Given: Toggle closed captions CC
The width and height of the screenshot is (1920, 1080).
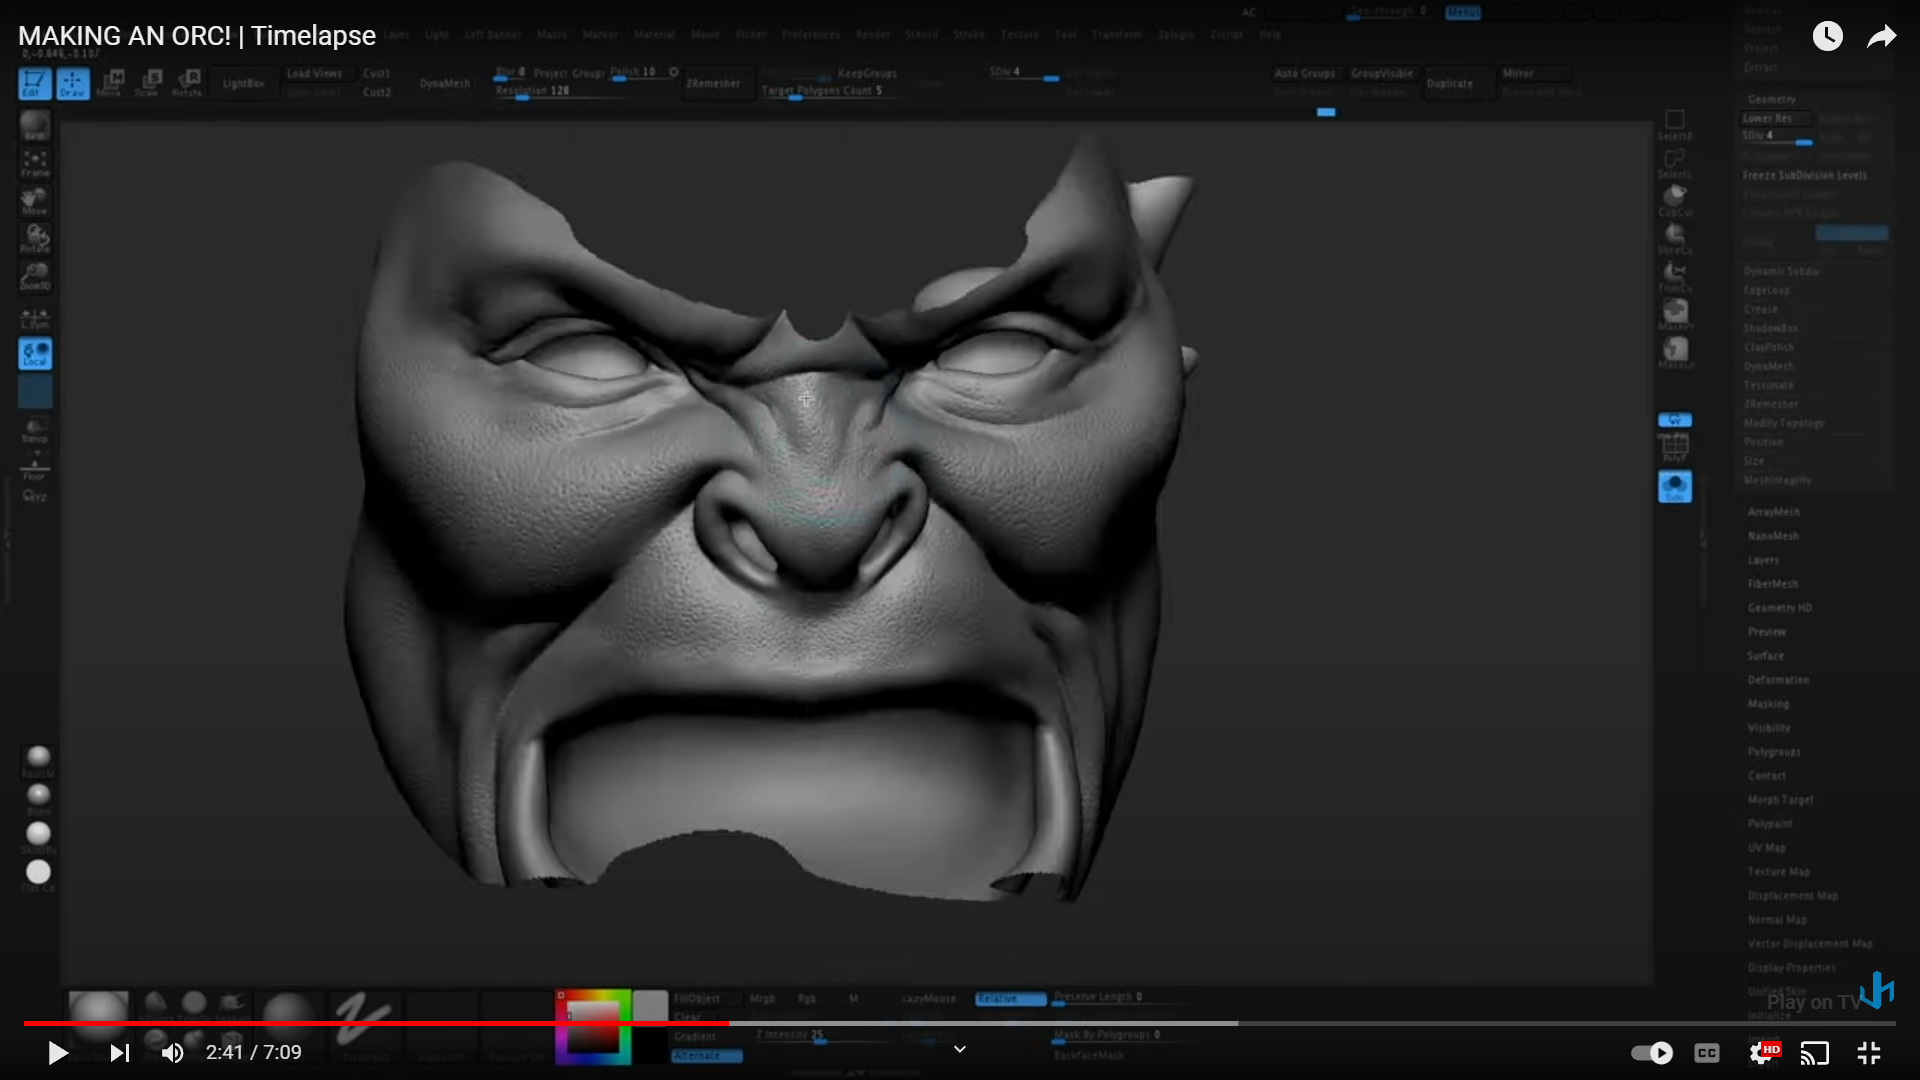Looking at the screenshot, I should point(1707,1053).
